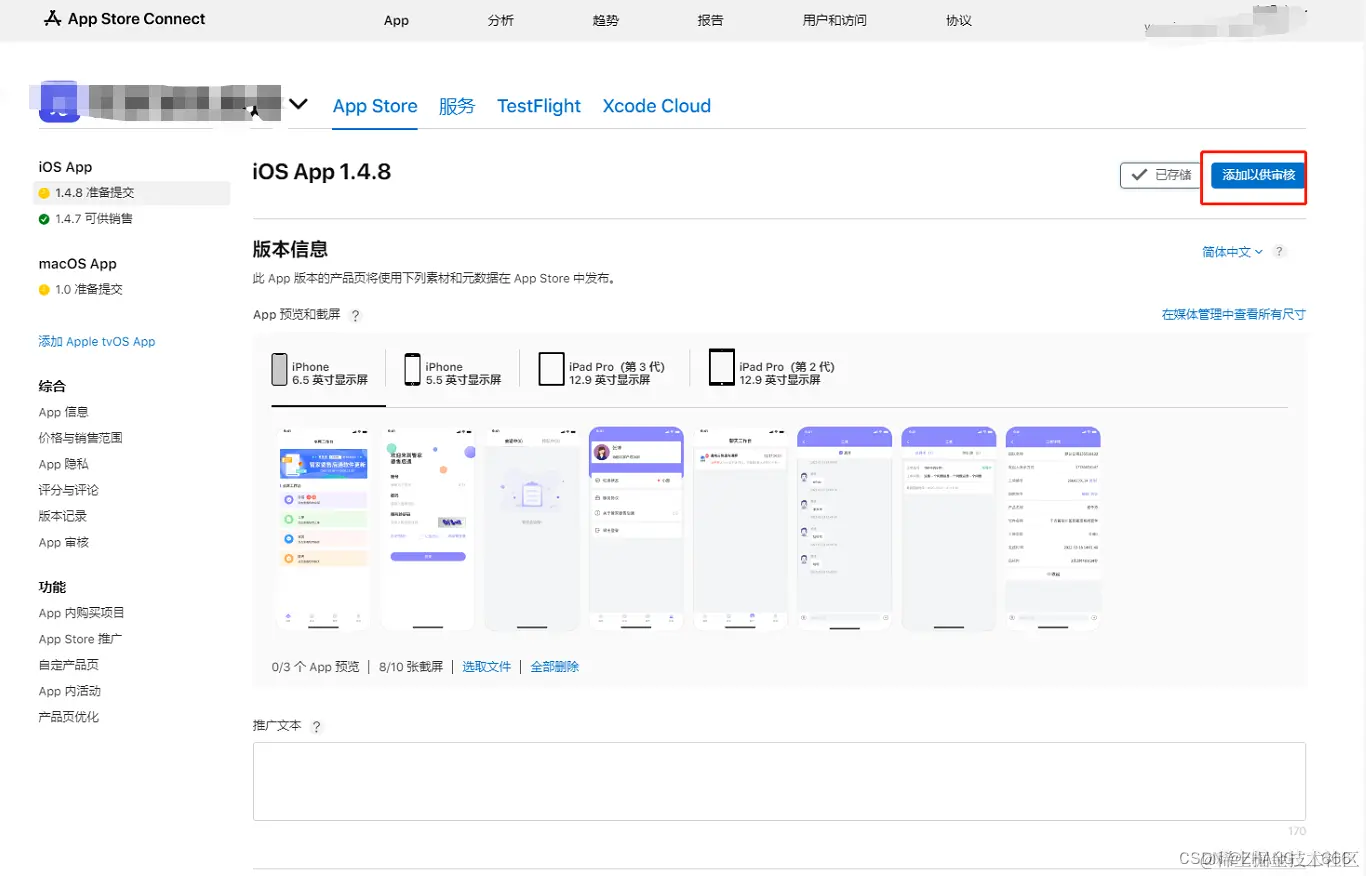1366x876 pixels.
Task: Open the 简体中文 language dropdown
Action: click(1232, 252)
